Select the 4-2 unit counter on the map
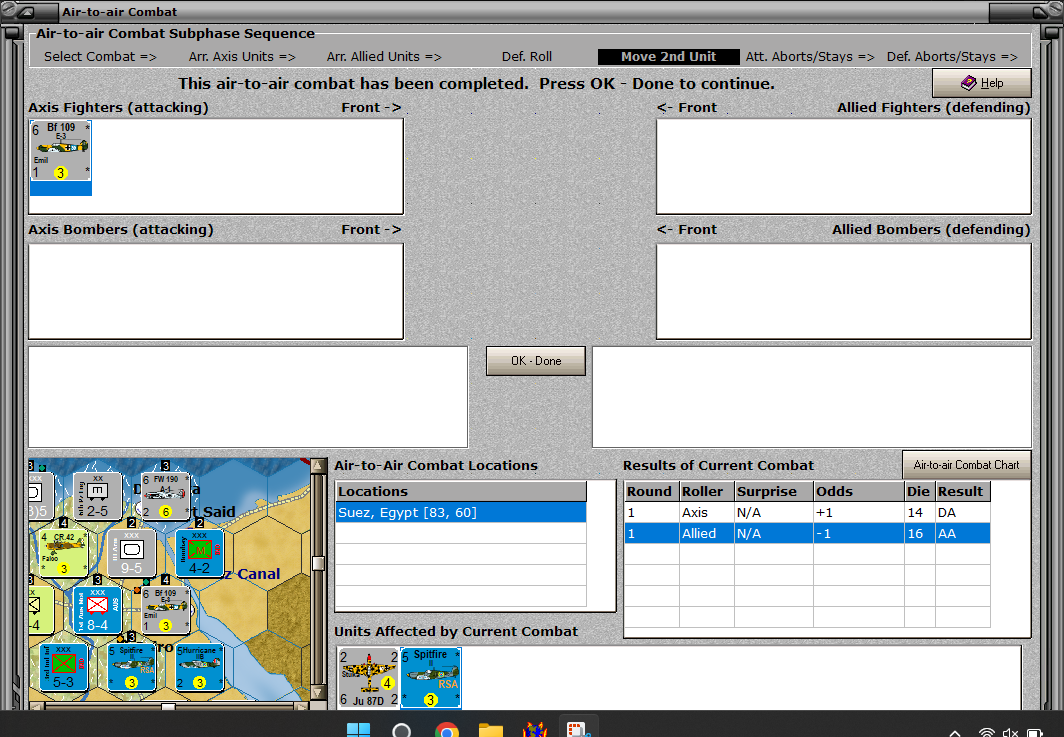The image size is (1064, 737). coord(200,553)
